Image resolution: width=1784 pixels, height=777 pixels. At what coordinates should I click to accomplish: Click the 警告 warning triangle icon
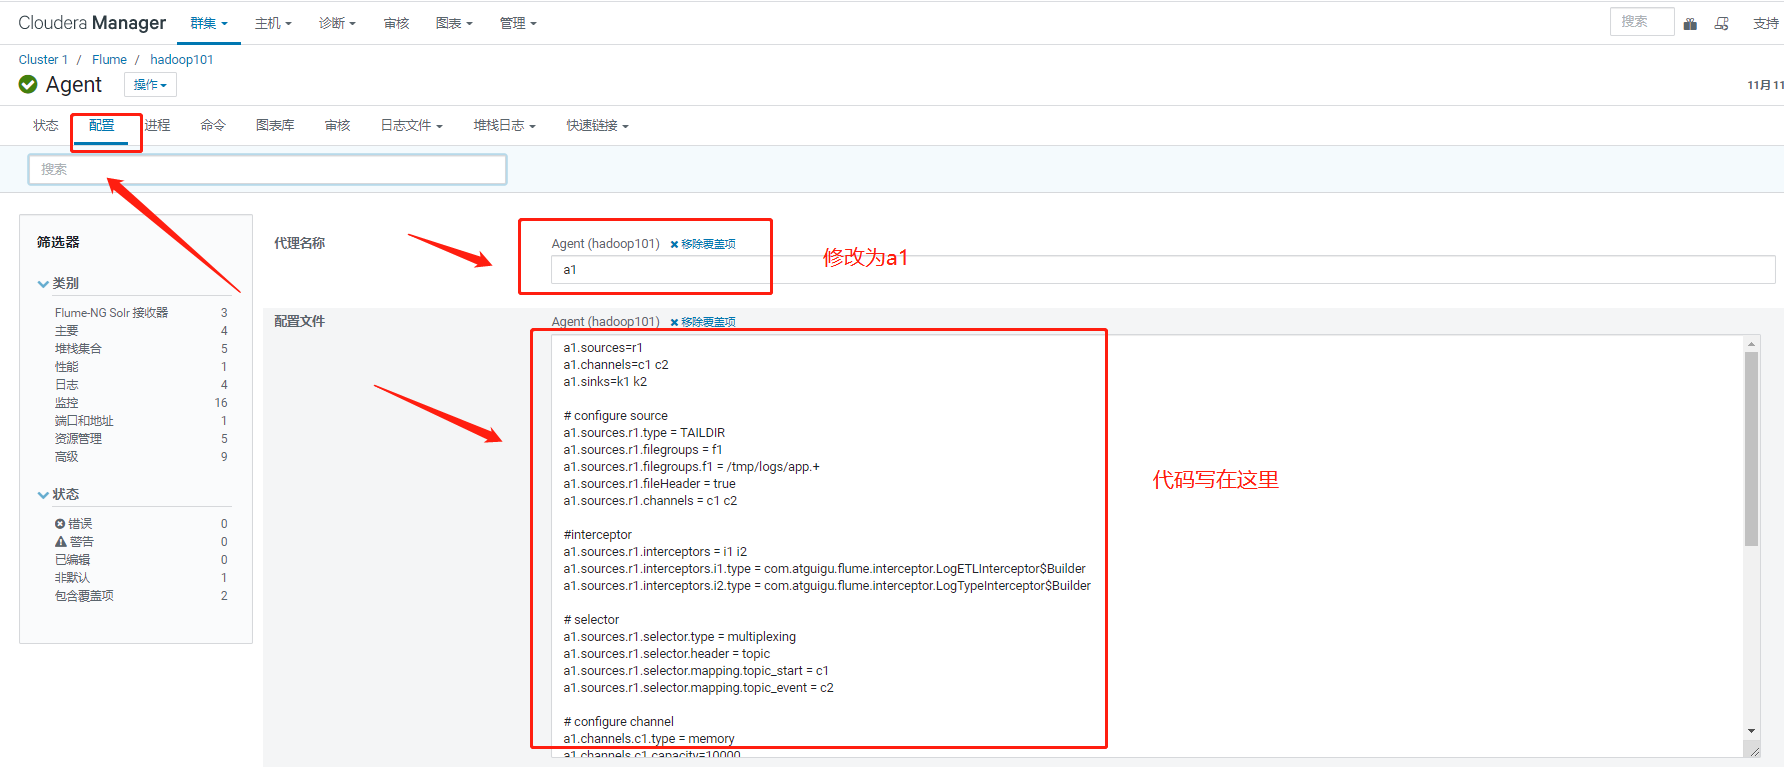(x=61, y=542)
